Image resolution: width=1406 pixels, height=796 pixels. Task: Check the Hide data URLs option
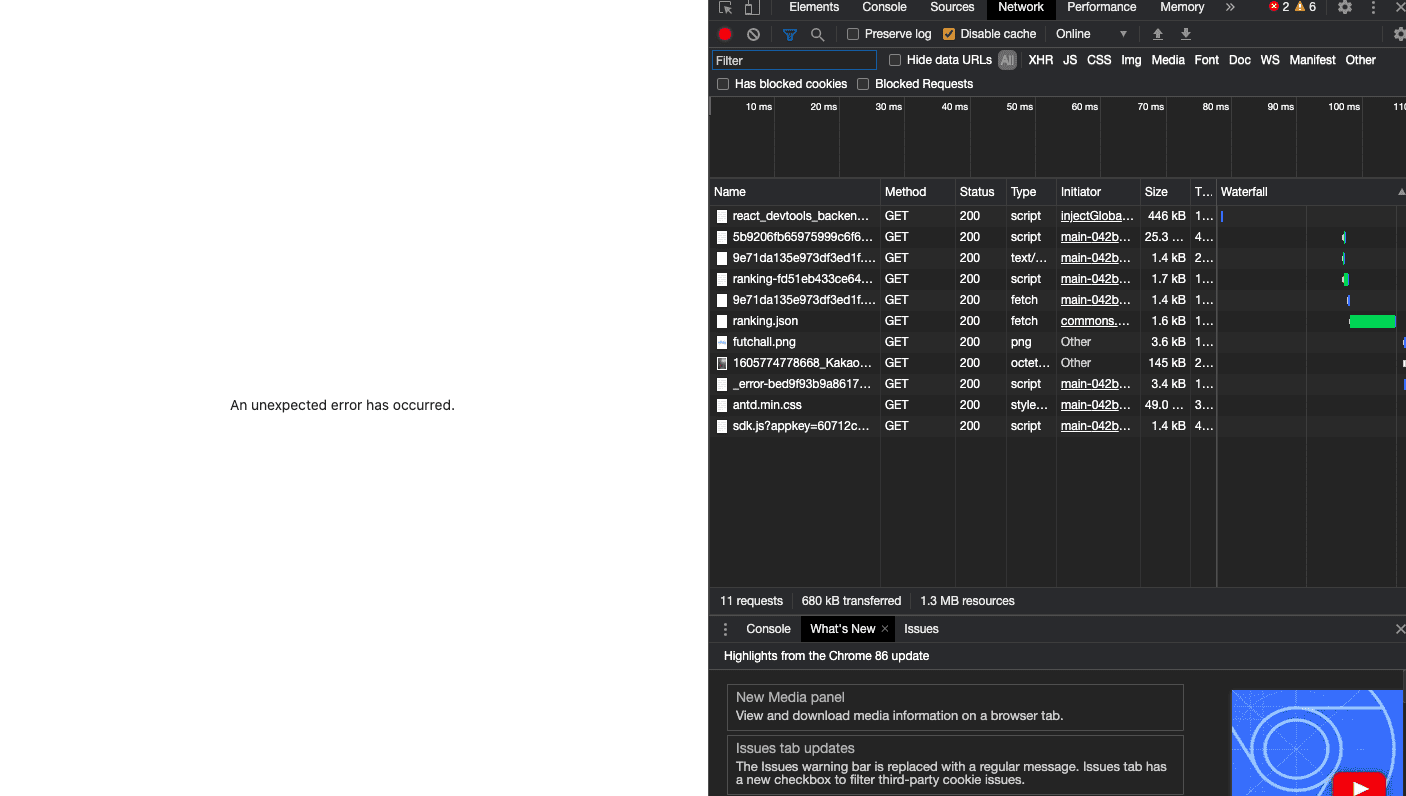pyautogui.click(x=895, y=60)
